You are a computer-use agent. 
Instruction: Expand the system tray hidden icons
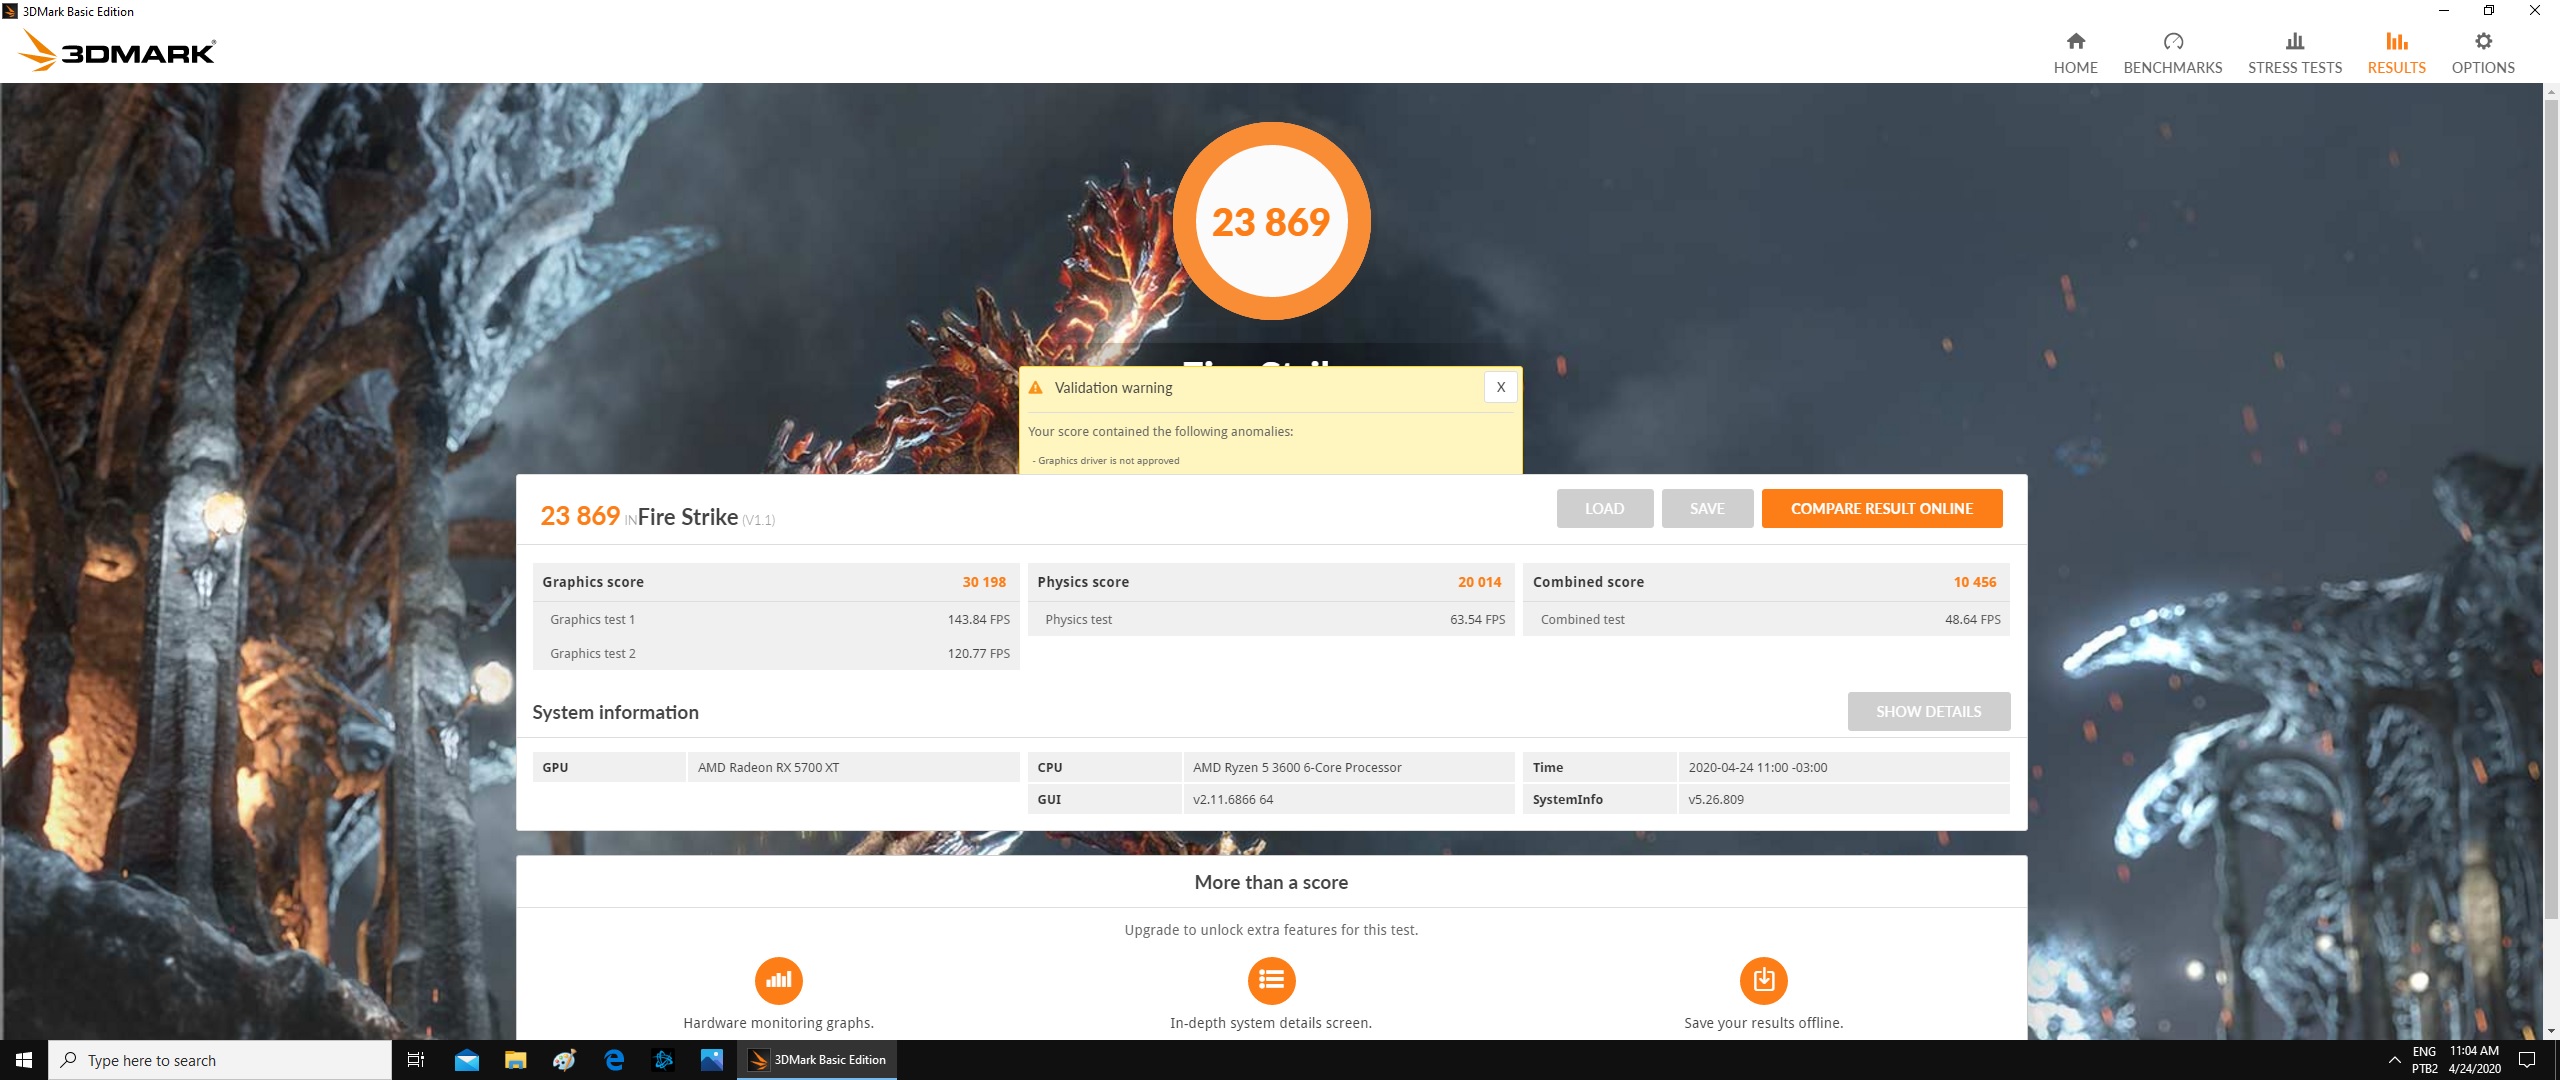[x=2394, y=1060]
